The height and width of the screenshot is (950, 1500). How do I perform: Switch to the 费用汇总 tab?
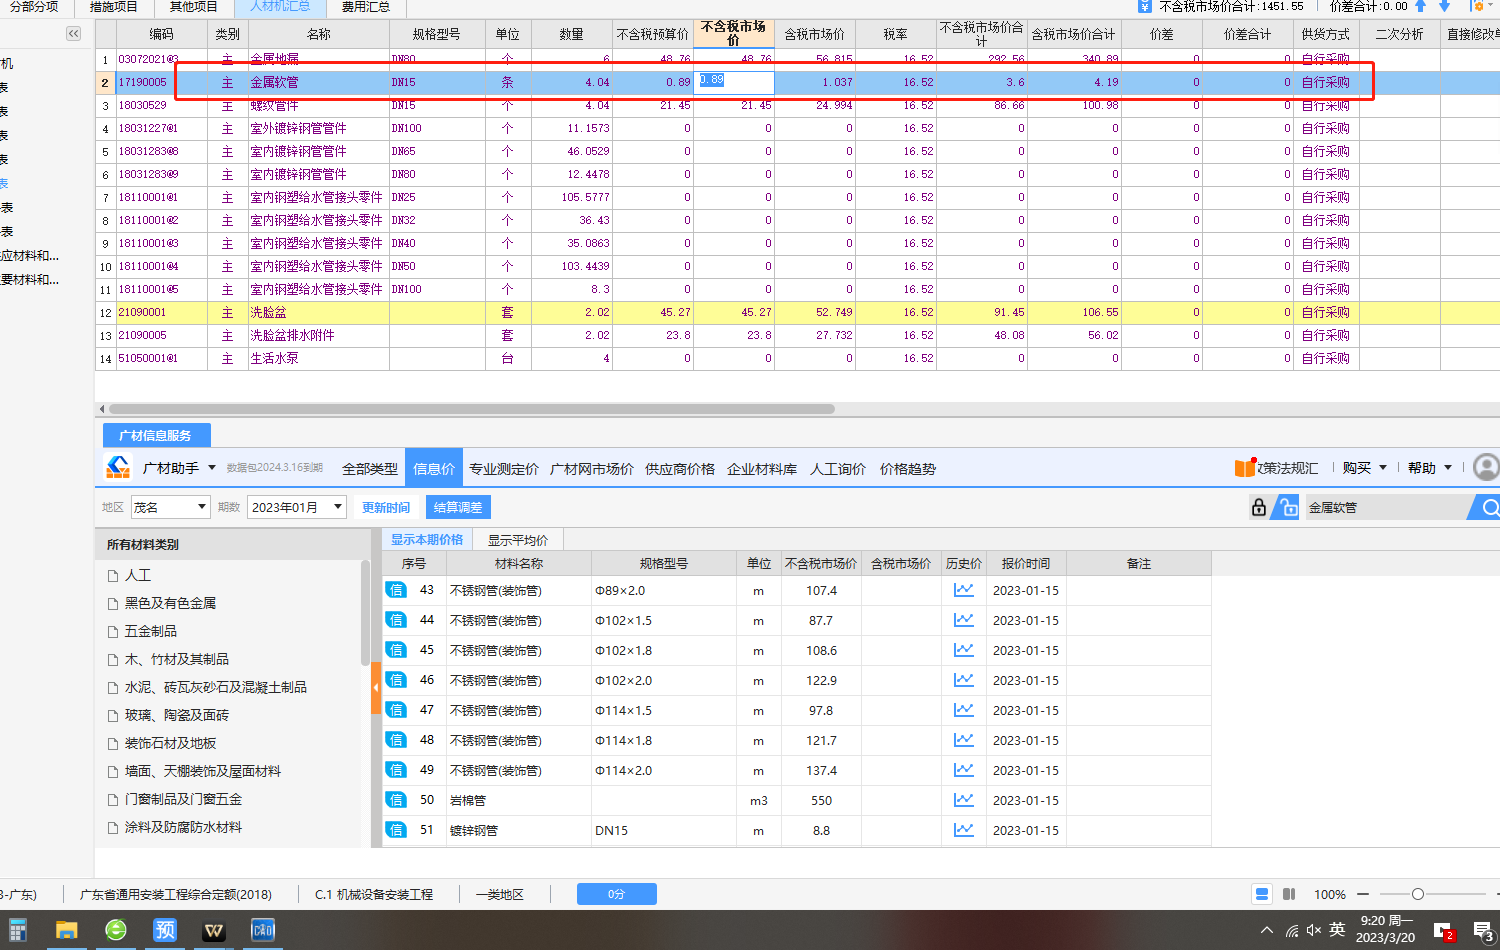(x=366, y=7)
